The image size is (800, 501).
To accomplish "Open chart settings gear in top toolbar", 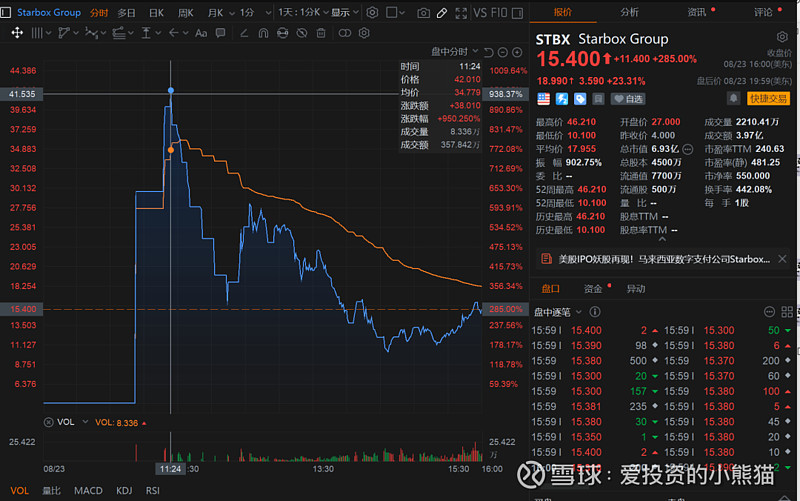I will click(x=372, y=13).
